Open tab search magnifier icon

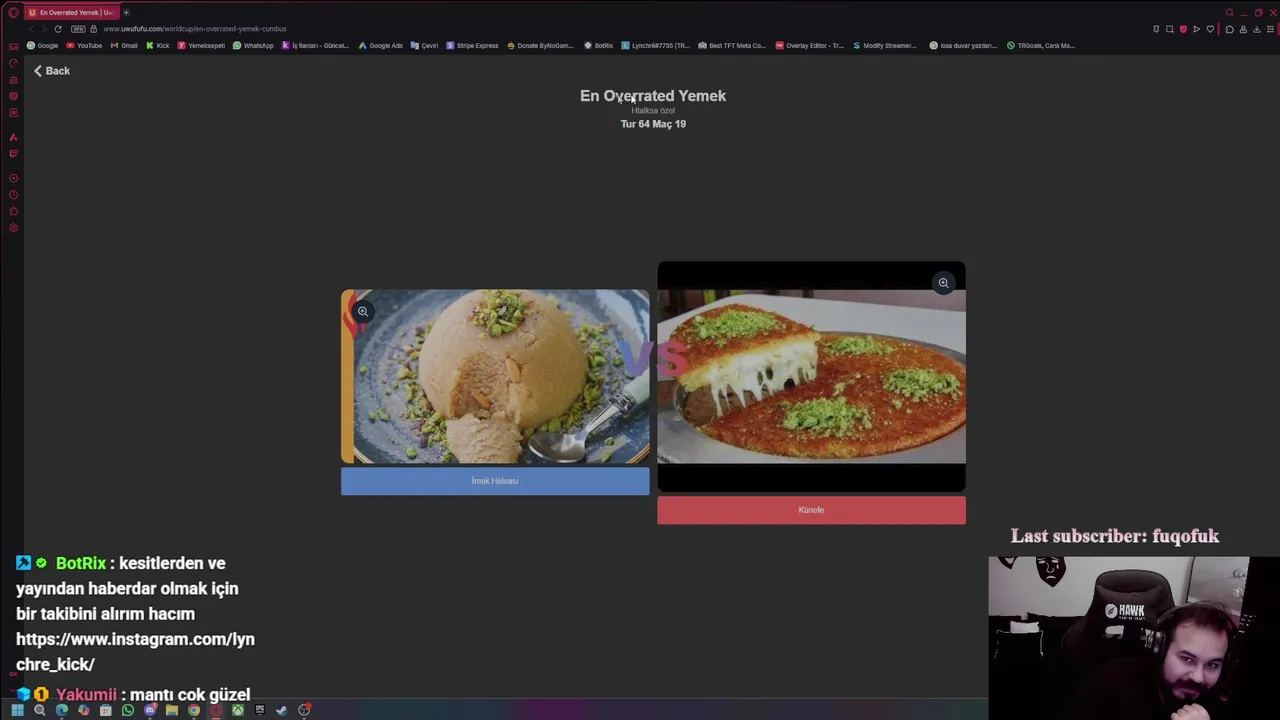tap(1229, 12)
